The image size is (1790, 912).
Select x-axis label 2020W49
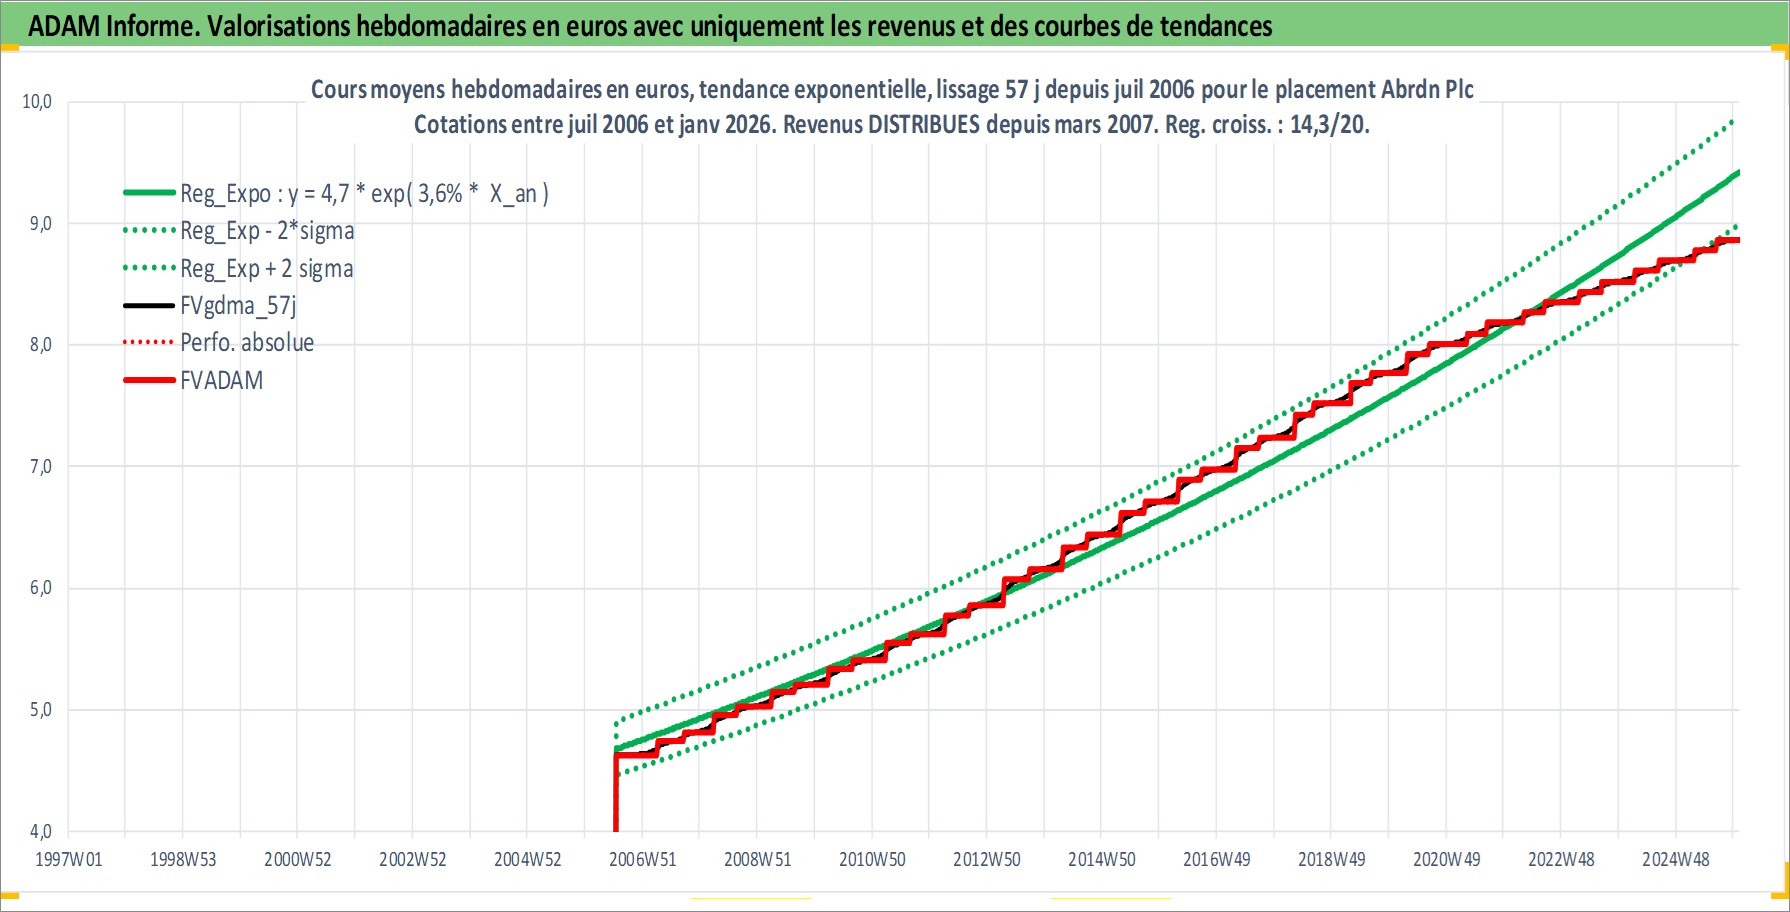[1447, 860]
